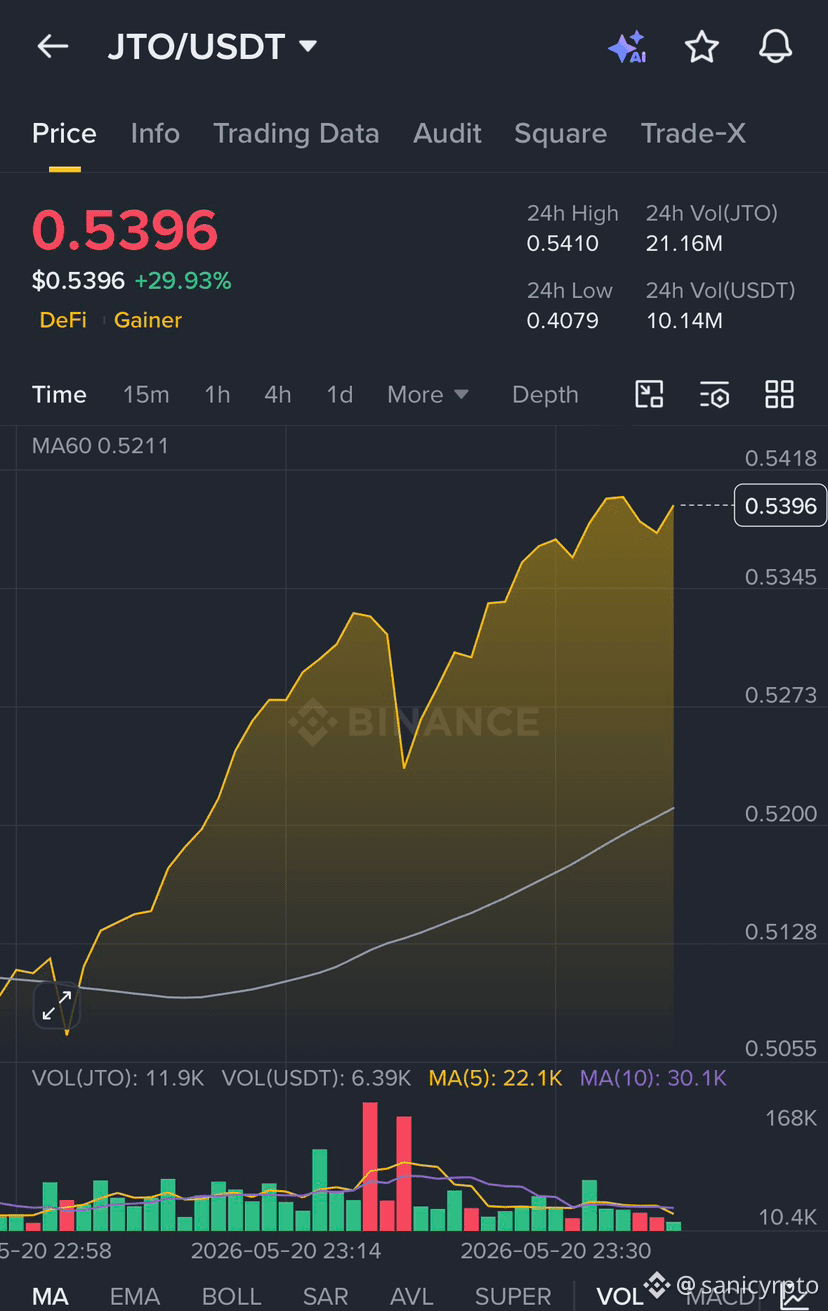This screenshot has height=1311, width=828.
Task: Open the Trading Data tab
Action: 296,134
